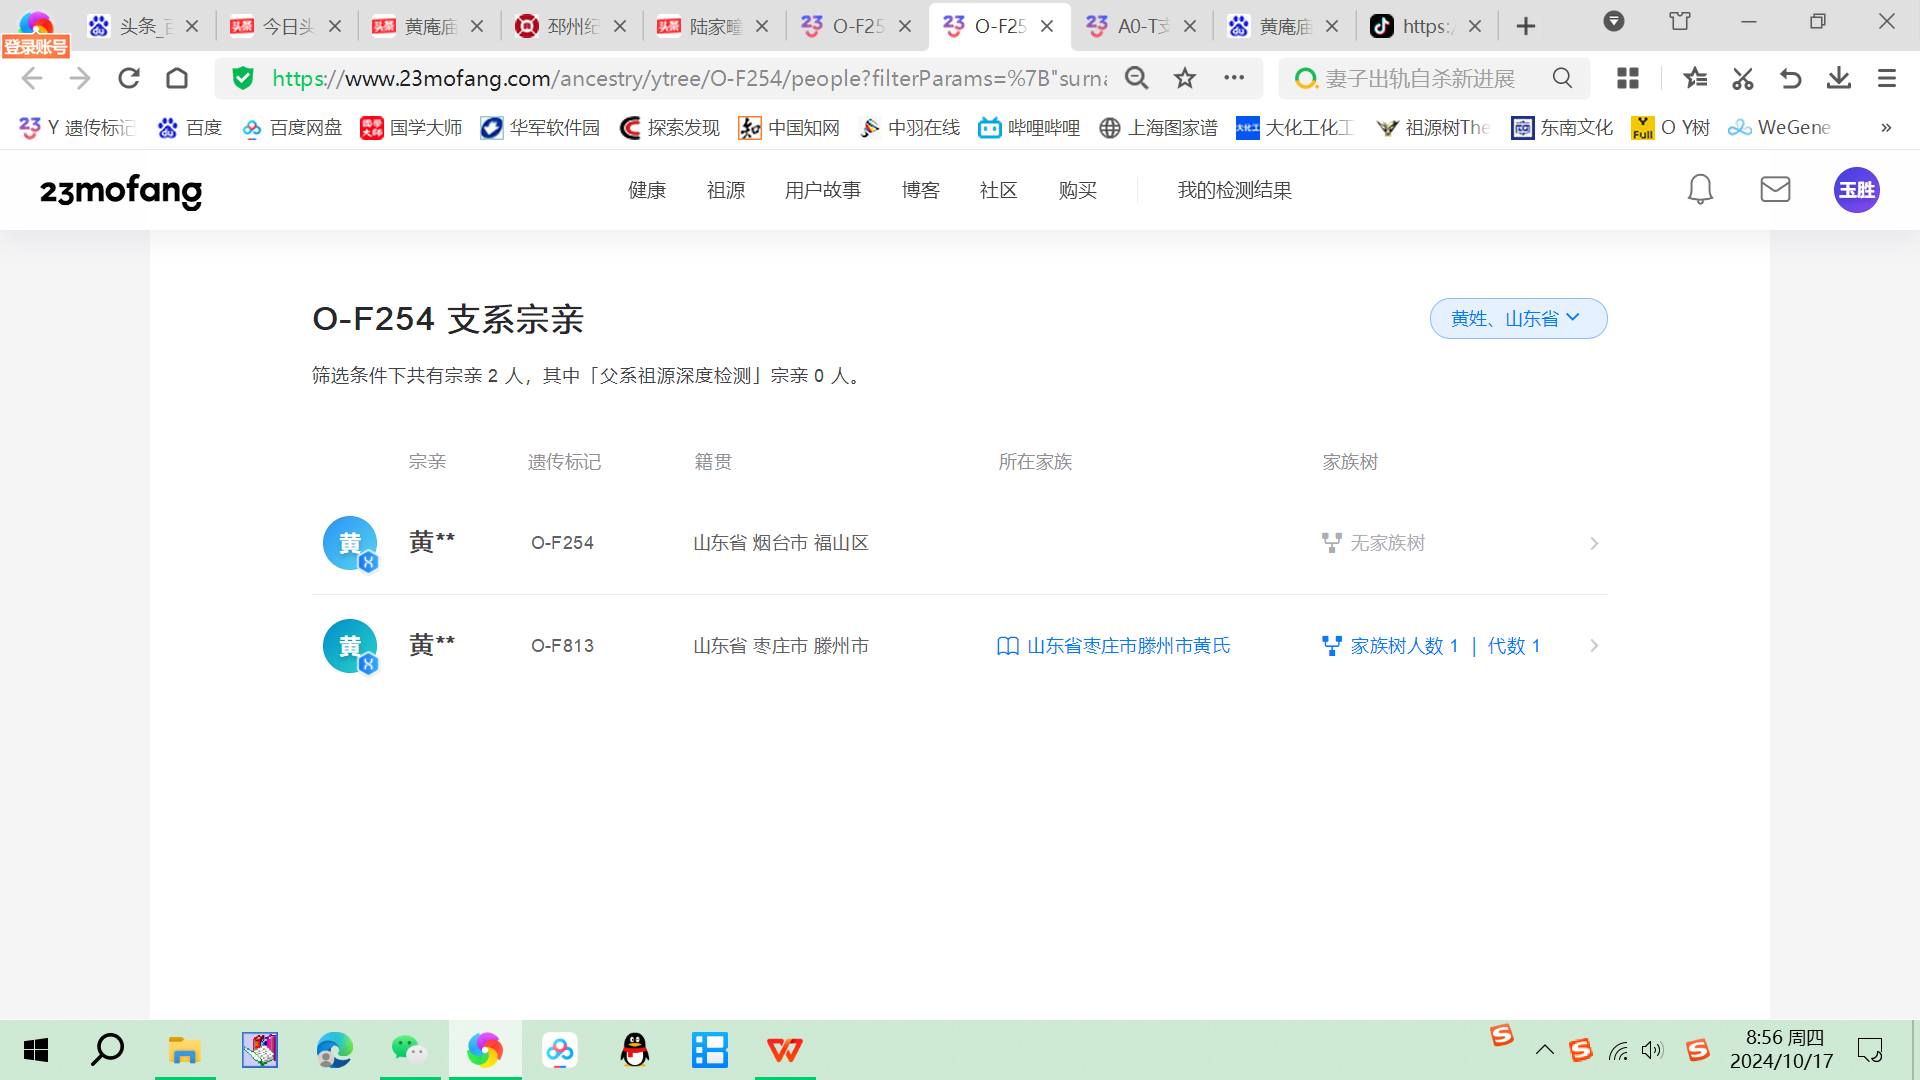1920x1080 pixels.
Task: Open the browser hamburger menu
Action: coord(1887,78)
